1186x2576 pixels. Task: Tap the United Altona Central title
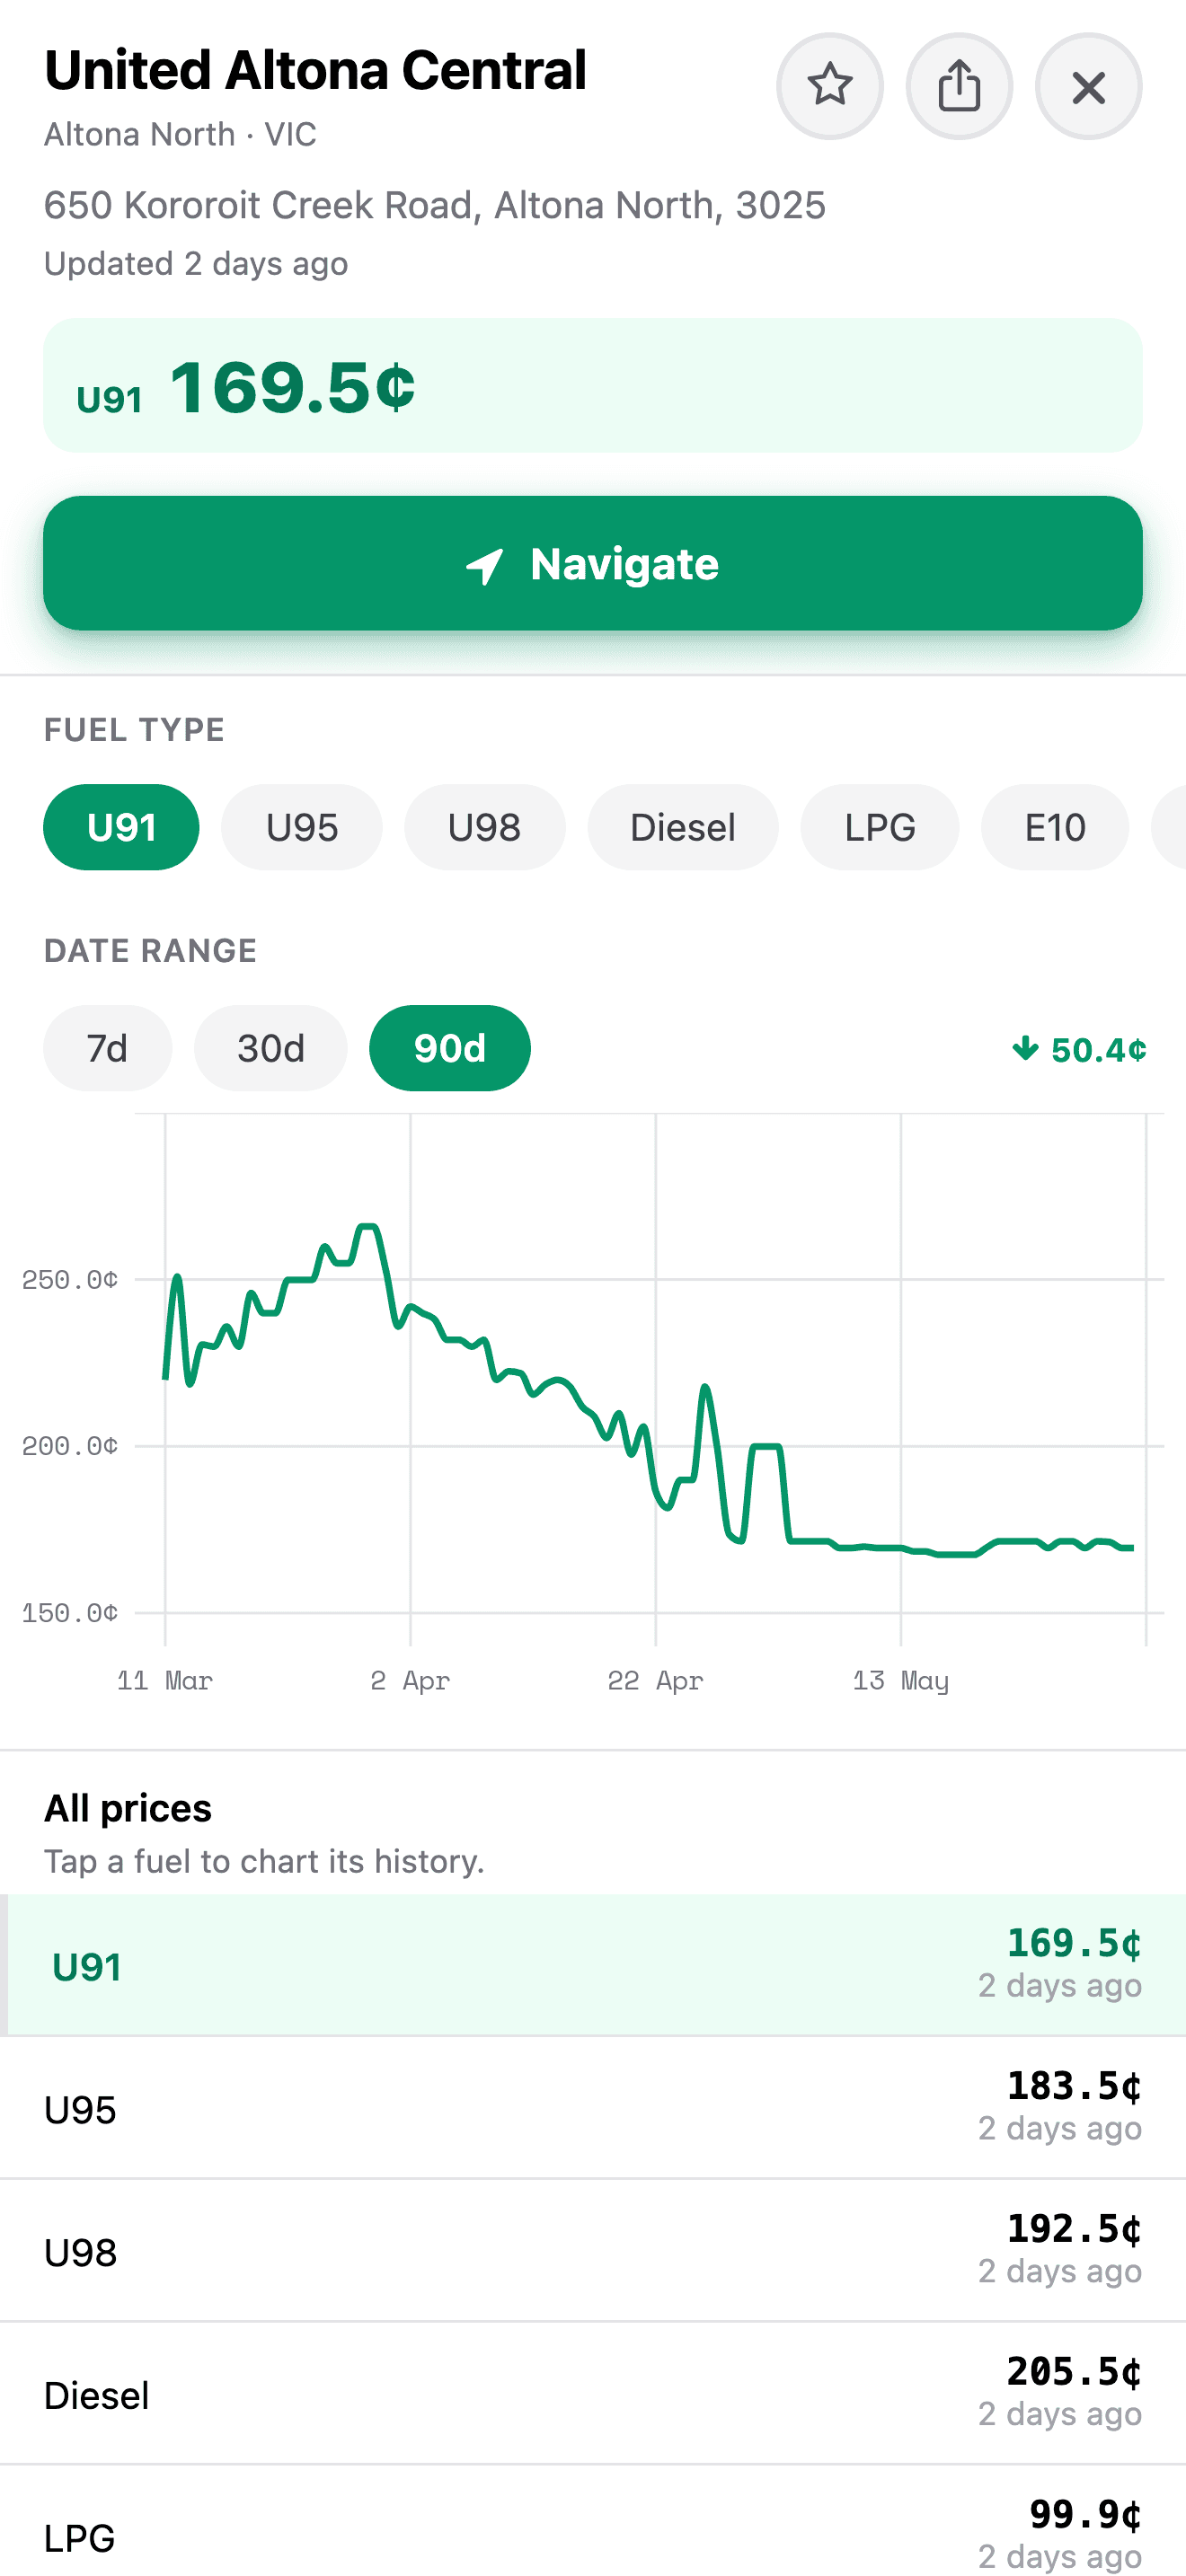[315, 70]
